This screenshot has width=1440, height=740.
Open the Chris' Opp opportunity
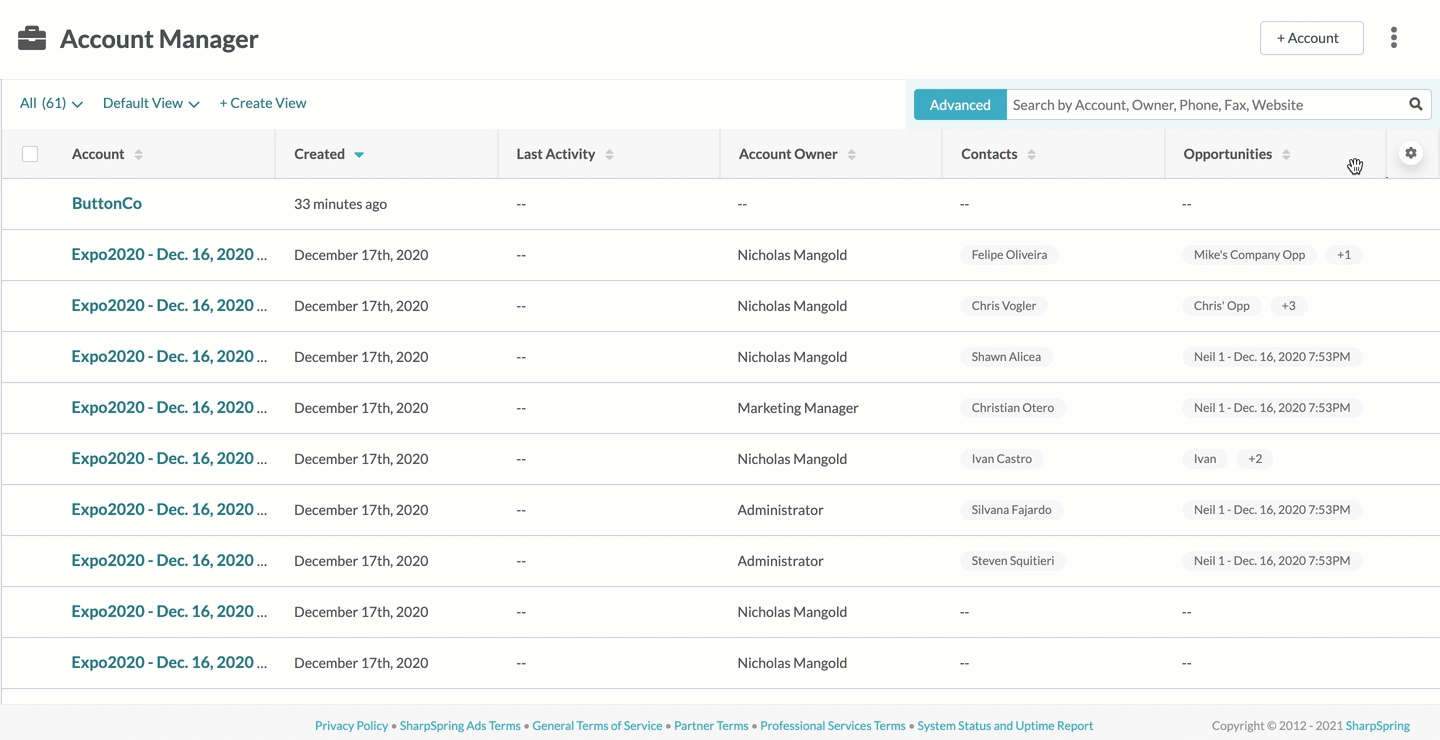pos(1221,306)
